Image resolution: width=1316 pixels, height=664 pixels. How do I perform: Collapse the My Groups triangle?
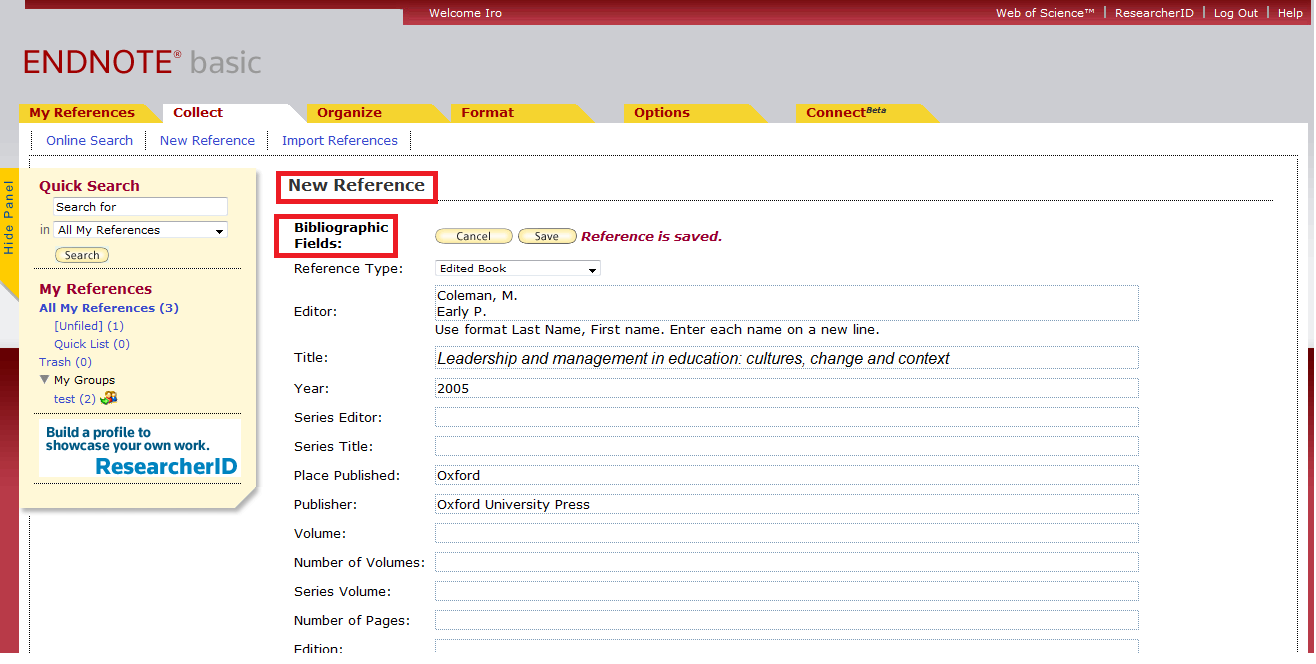pyautogui.click(x=45, y=380)
